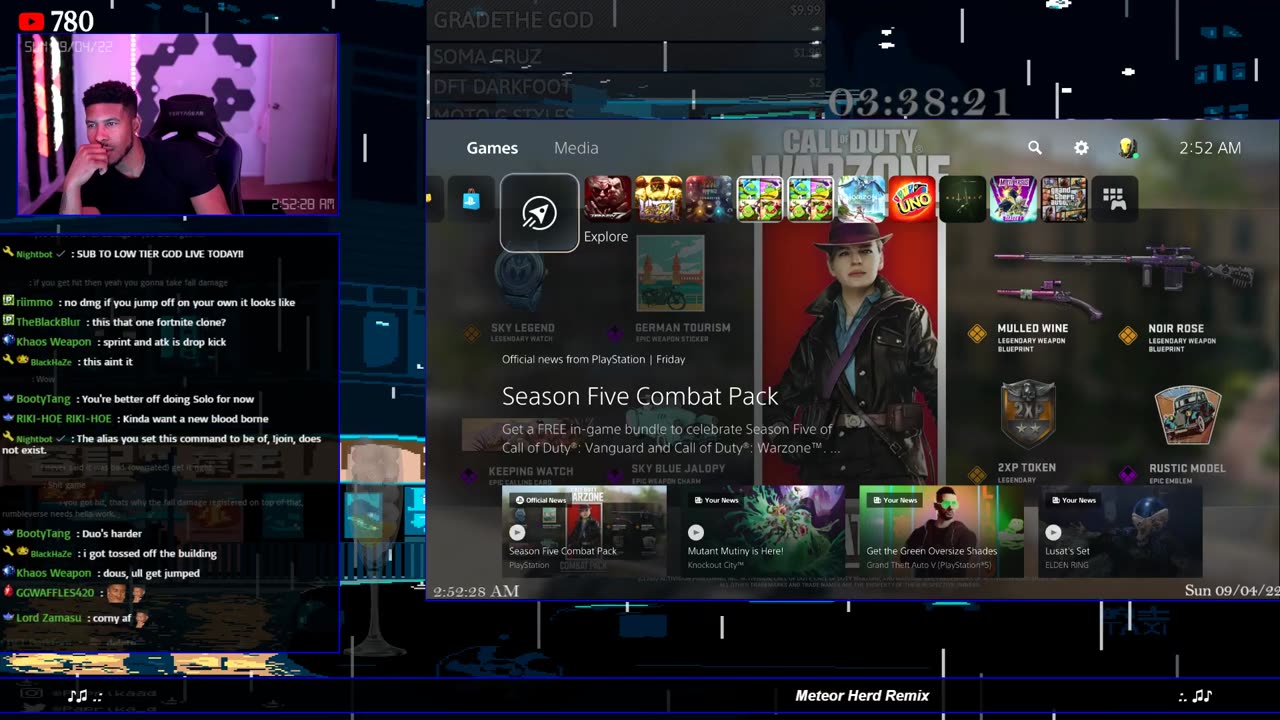Open the Ultra Street Fighter IV tile
The width and height of the screenshot is (1280, 720).
tap(659, 199)
